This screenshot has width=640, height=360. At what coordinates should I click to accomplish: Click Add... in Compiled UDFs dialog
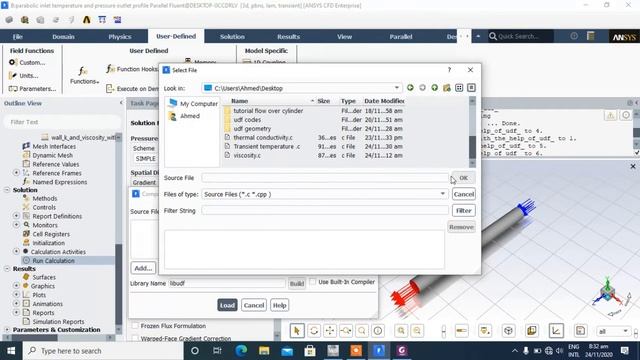tap(143, 268)
